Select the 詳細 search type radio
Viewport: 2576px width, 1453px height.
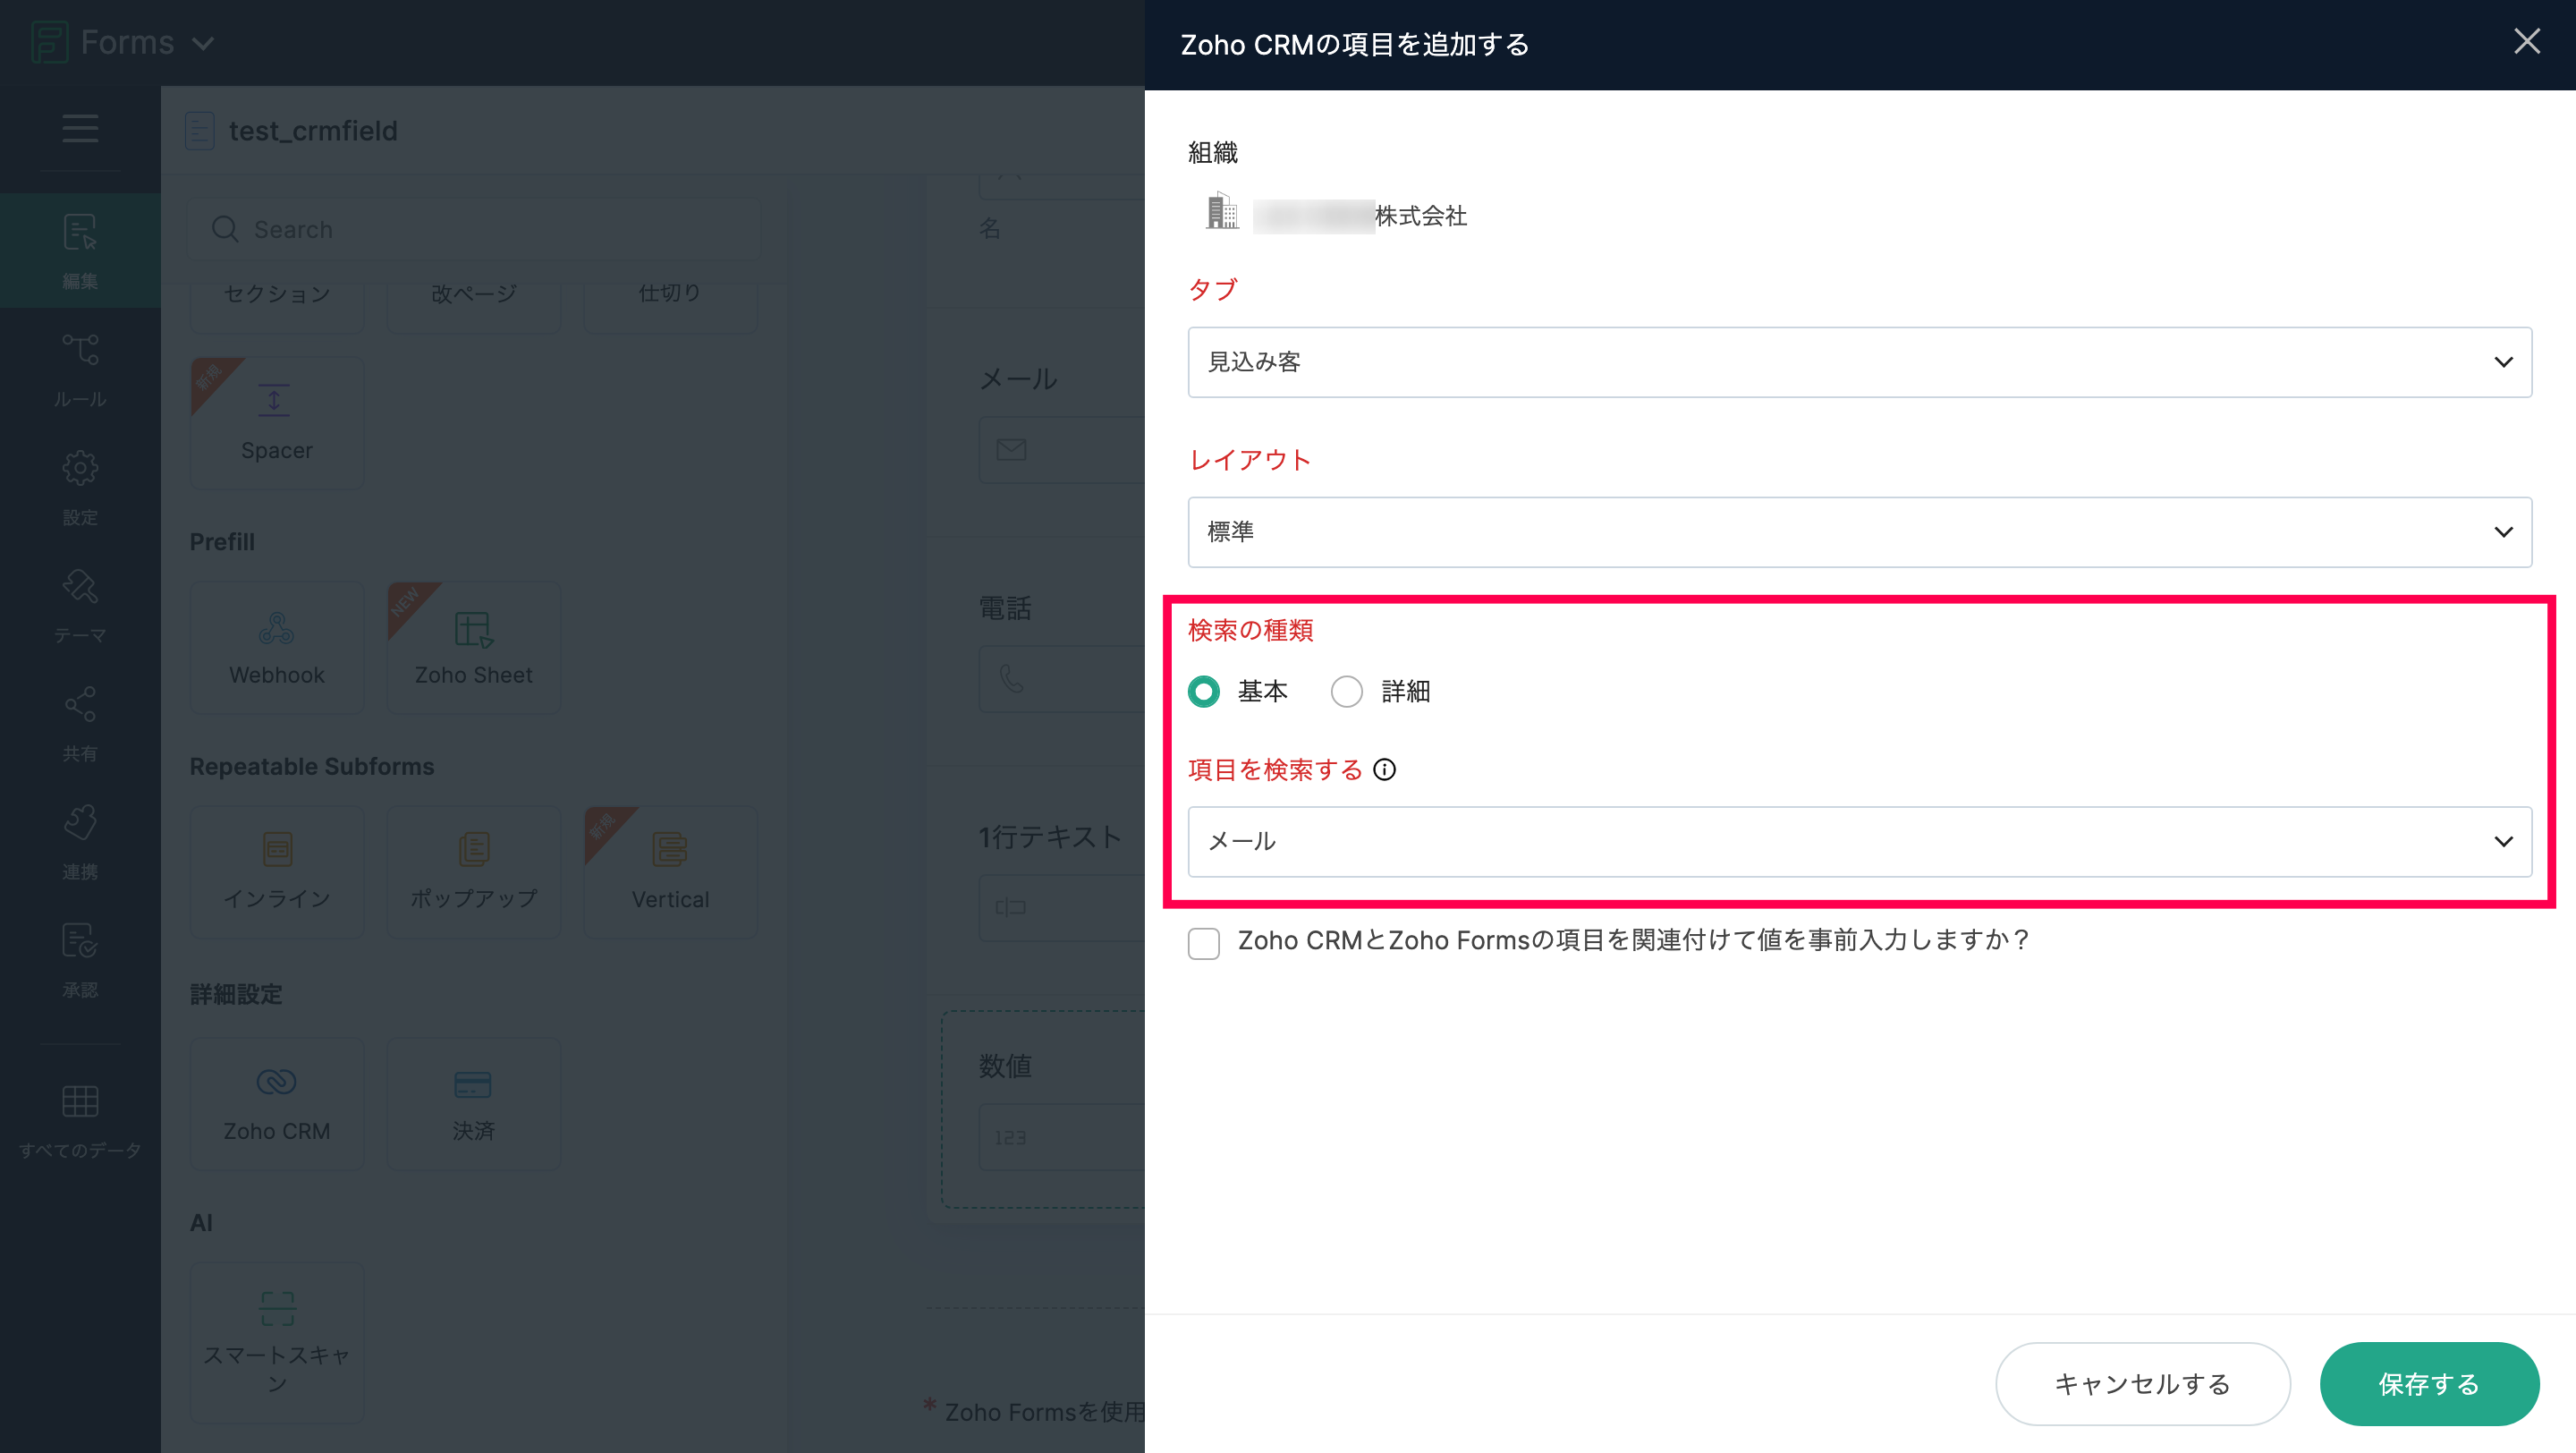1346,691
